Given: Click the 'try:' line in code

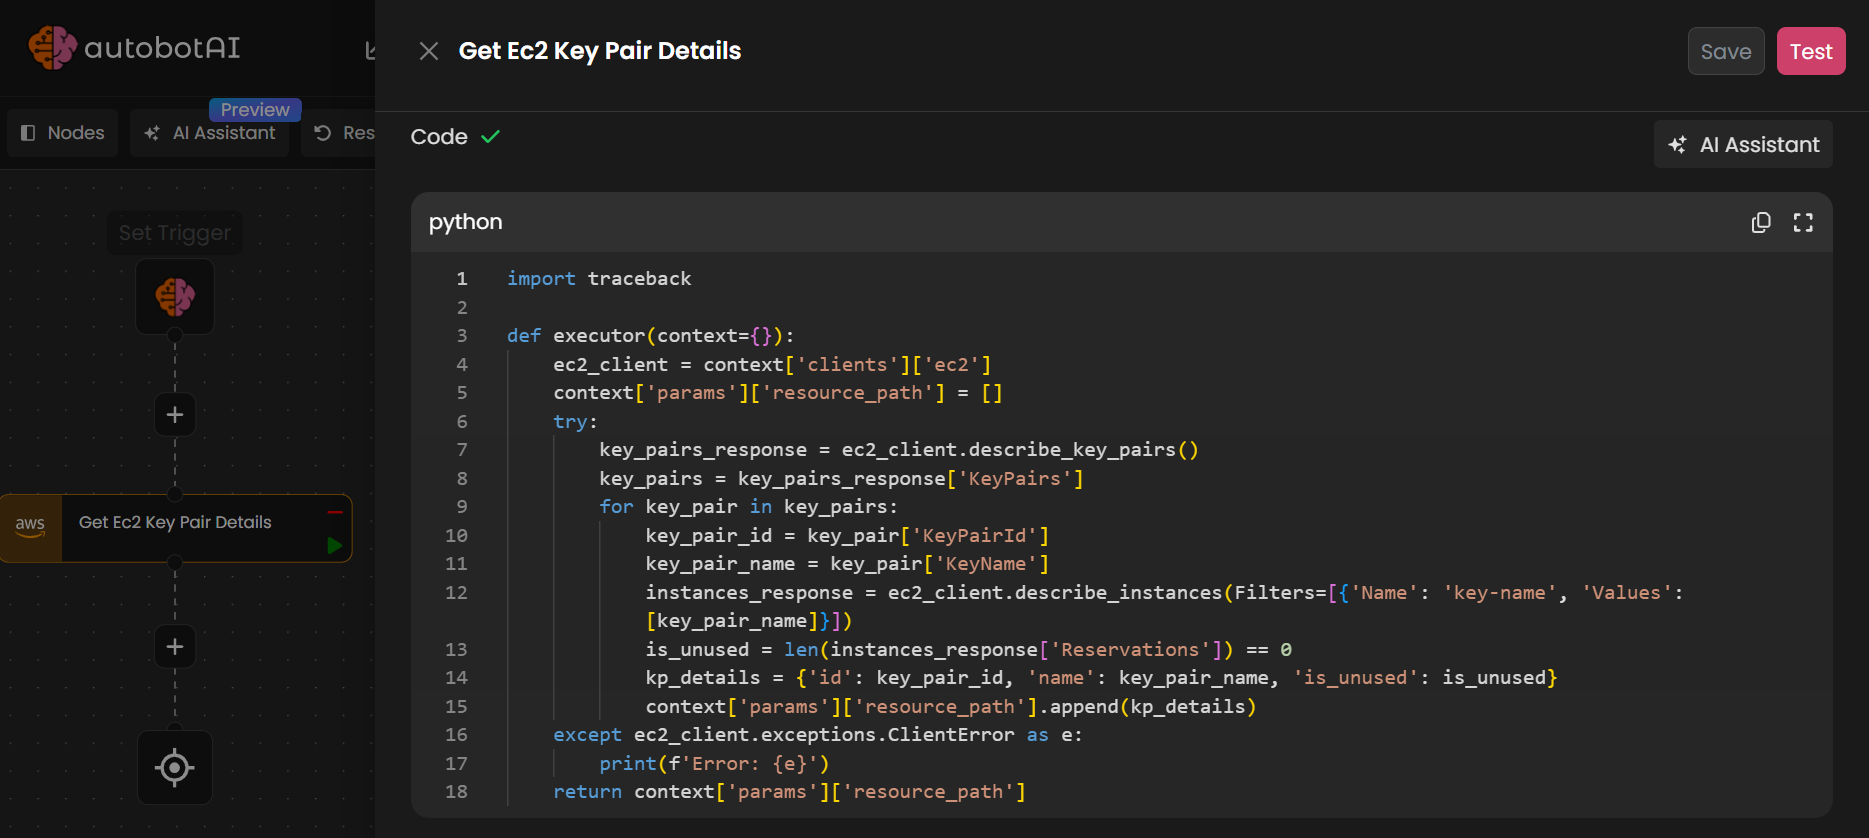Looking at the screenshot, I should point(575,421).
